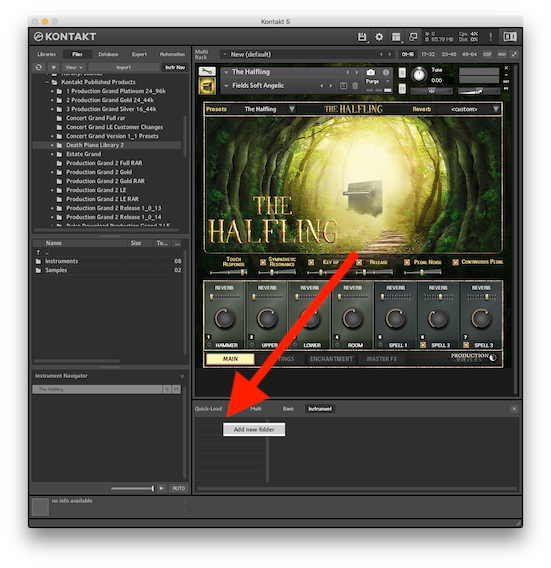Open the Enchantment tab

(331, 359)
